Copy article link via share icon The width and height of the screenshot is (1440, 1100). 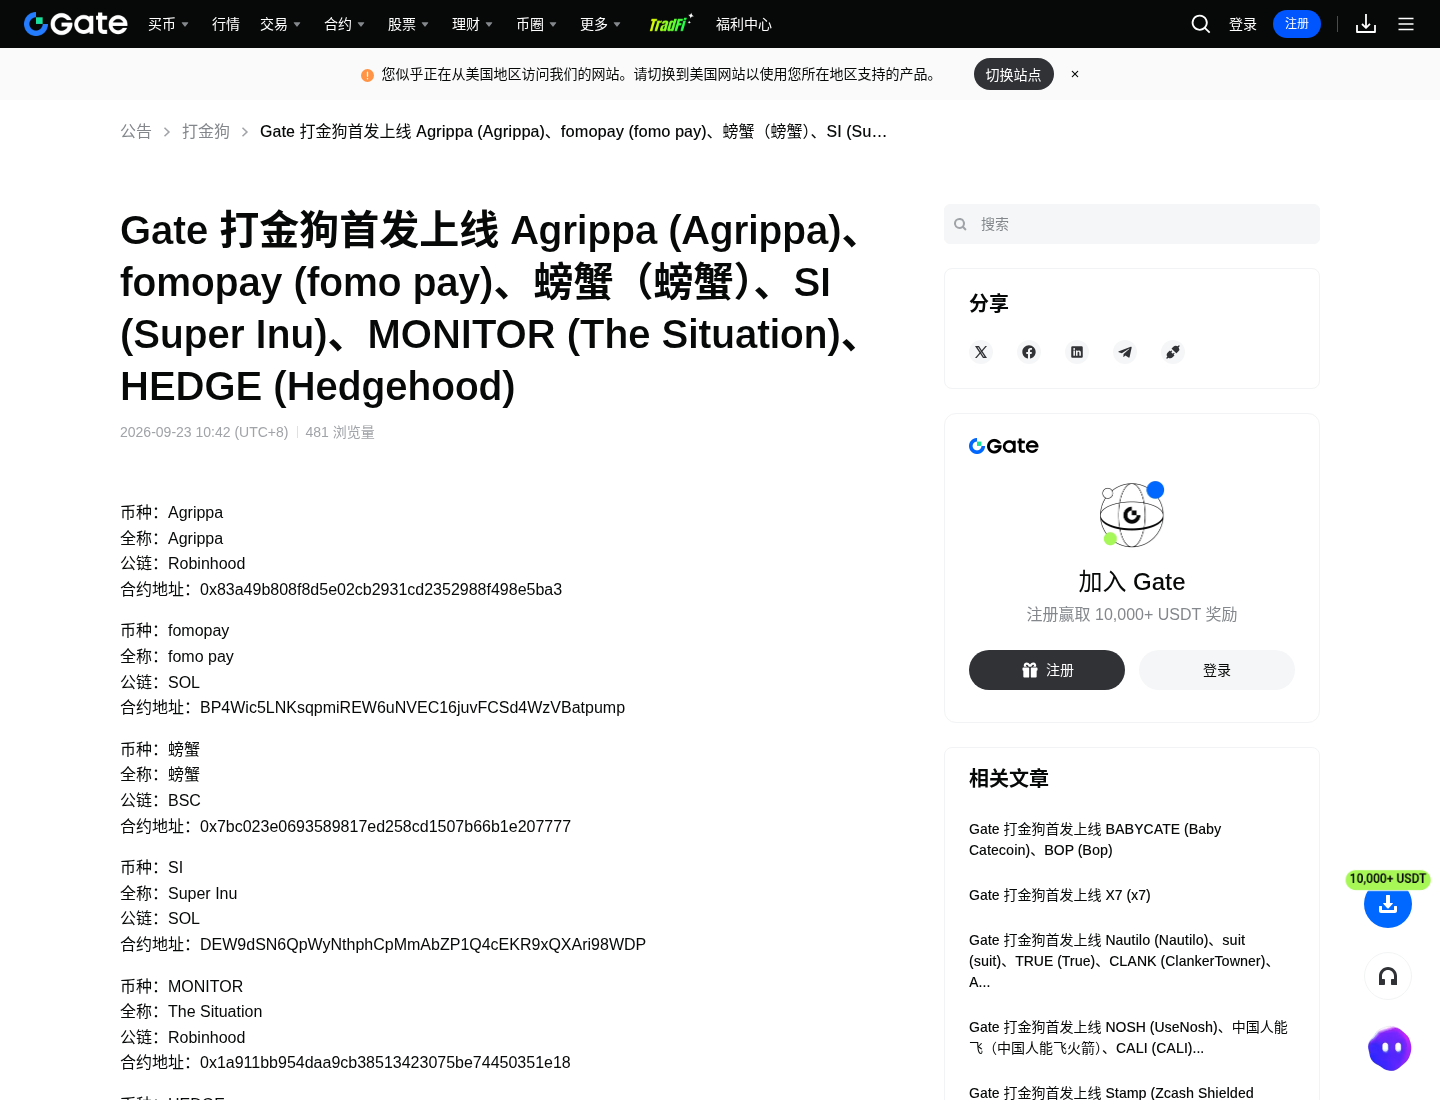(1173, 352)
